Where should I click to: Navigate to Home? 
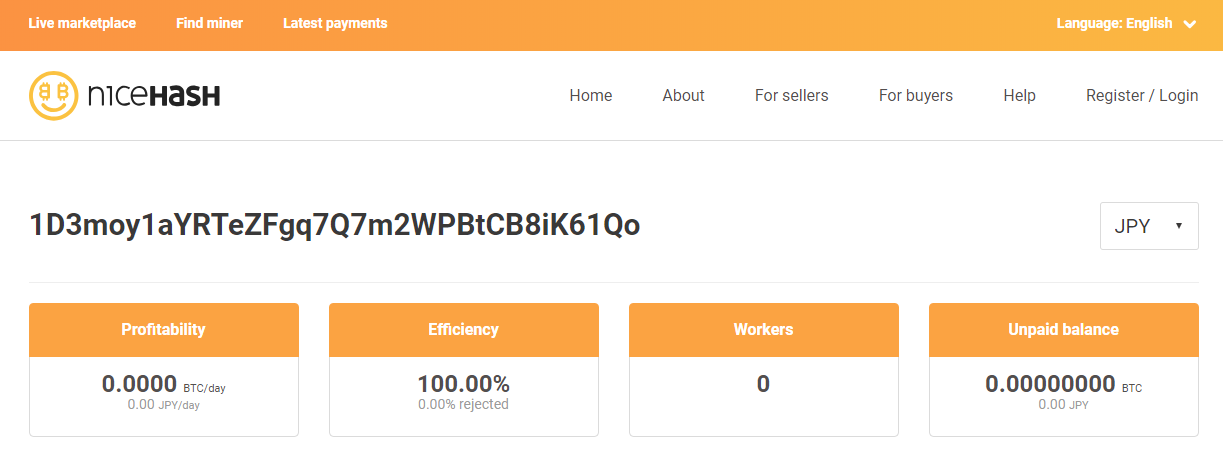click(x=590, y=96)
